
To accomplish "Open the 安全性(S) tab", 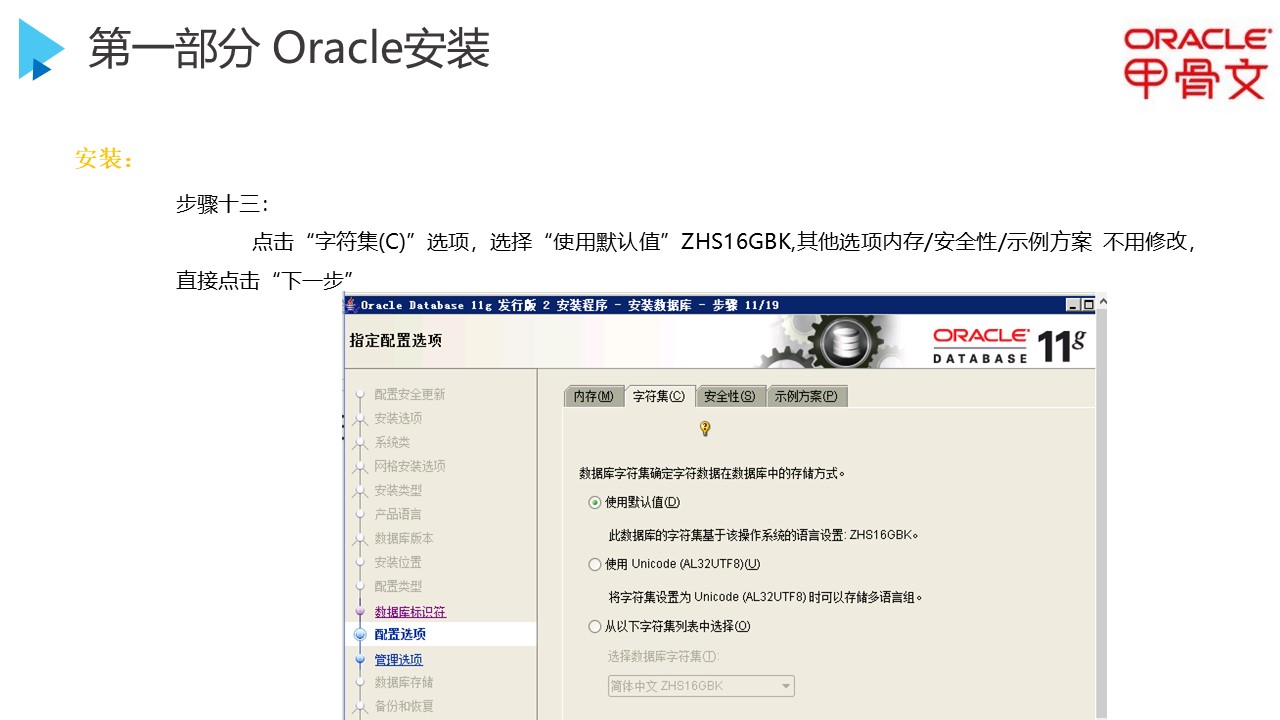I will [730, 396].
